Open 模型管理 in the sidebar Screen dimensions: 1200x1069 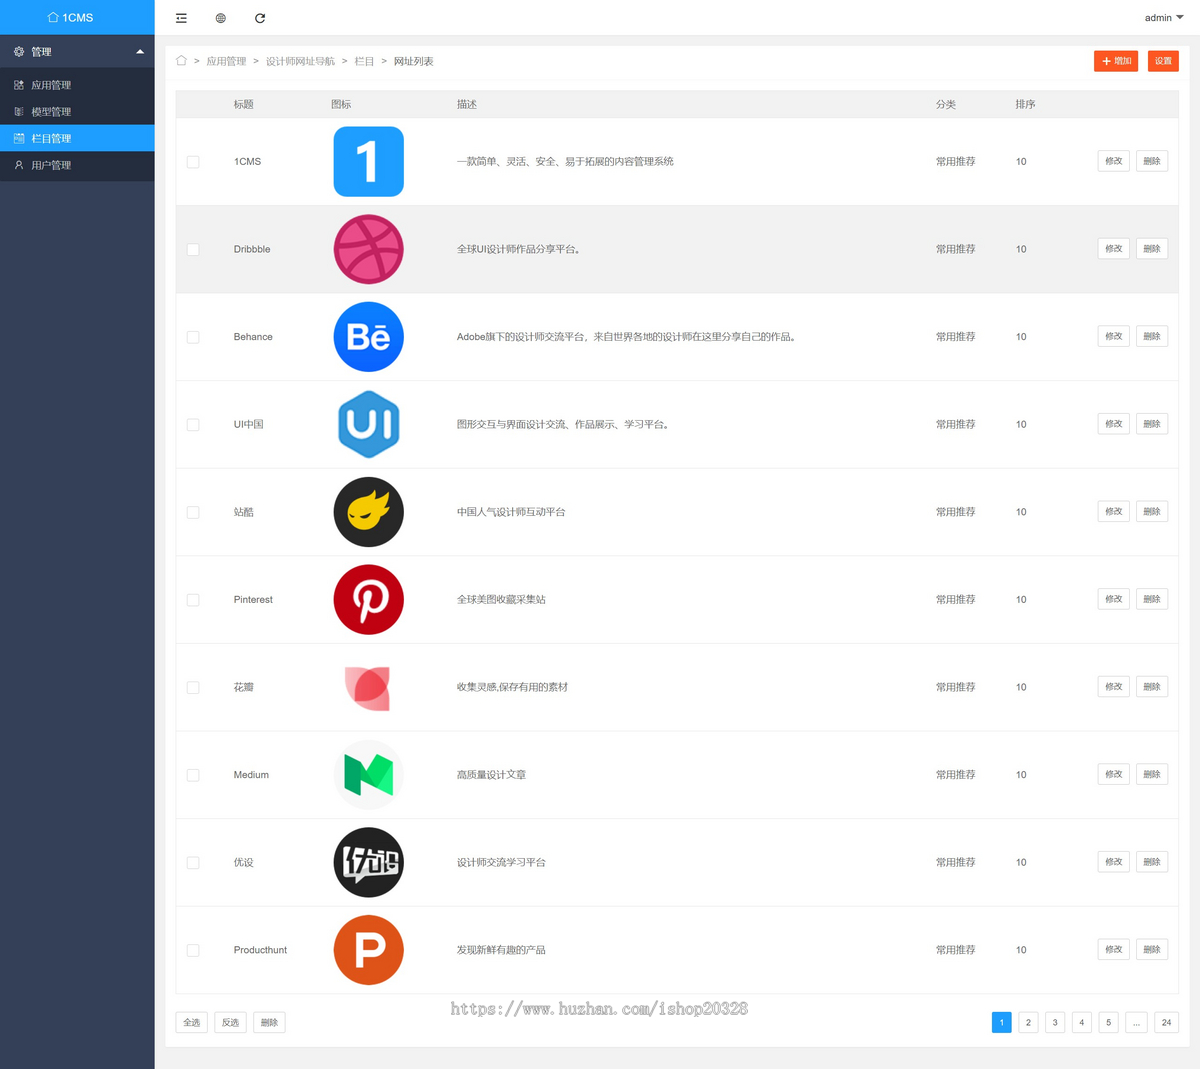tap(77, 112)
